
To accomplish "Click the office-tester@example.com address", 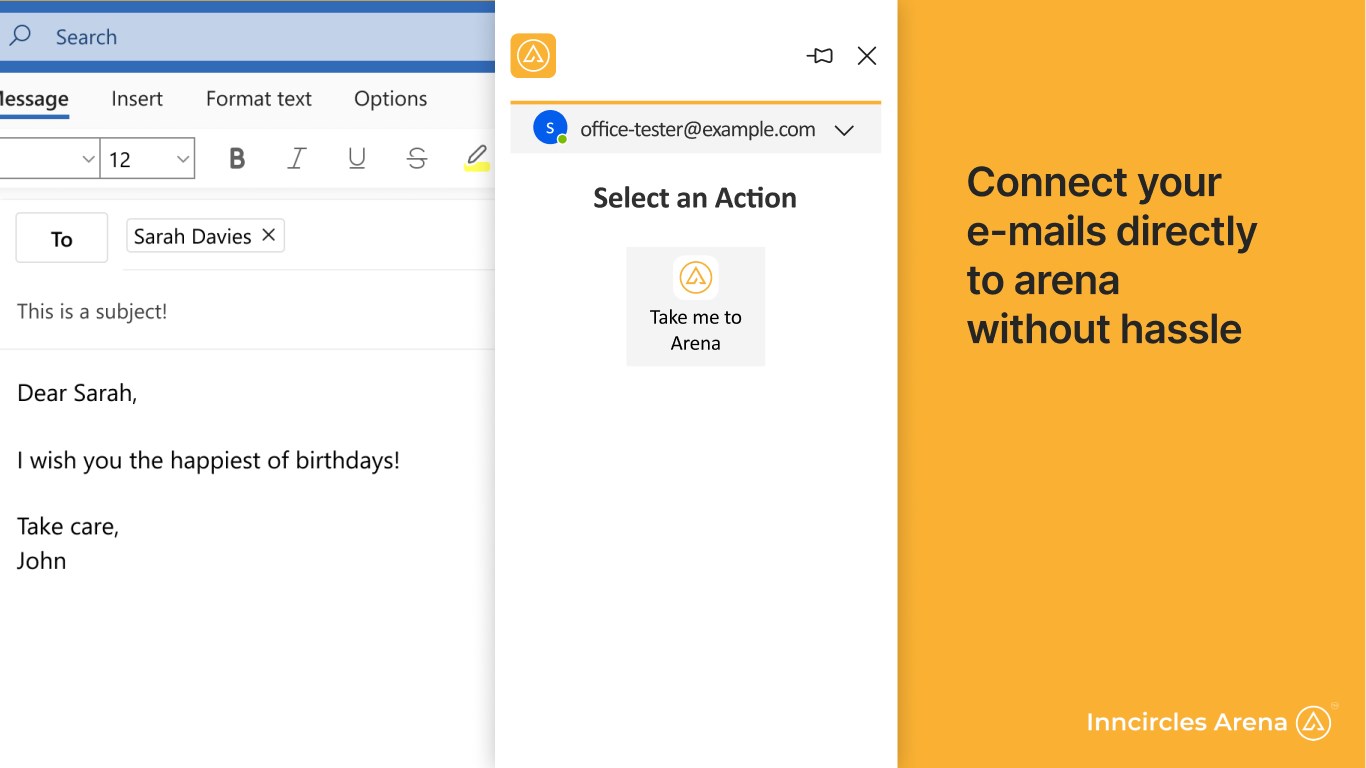I will [698, 129].
